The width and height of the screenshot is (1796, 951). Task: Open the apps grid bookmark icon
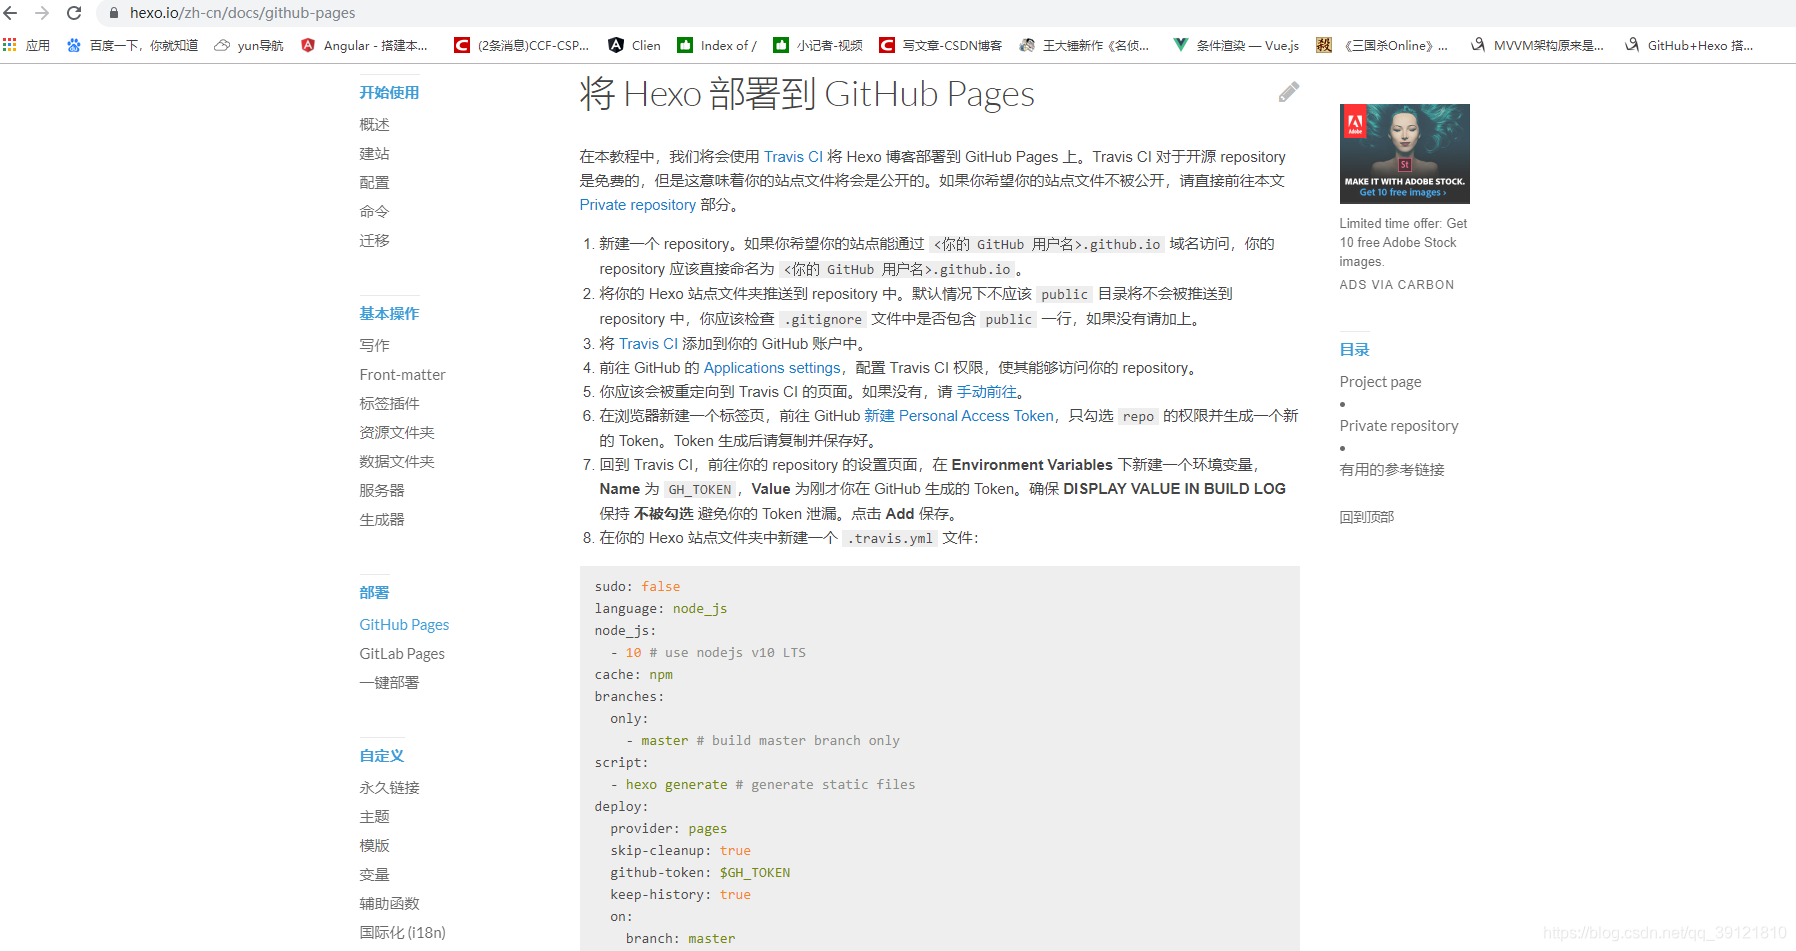pyautogui.click(x=10, y=45)
